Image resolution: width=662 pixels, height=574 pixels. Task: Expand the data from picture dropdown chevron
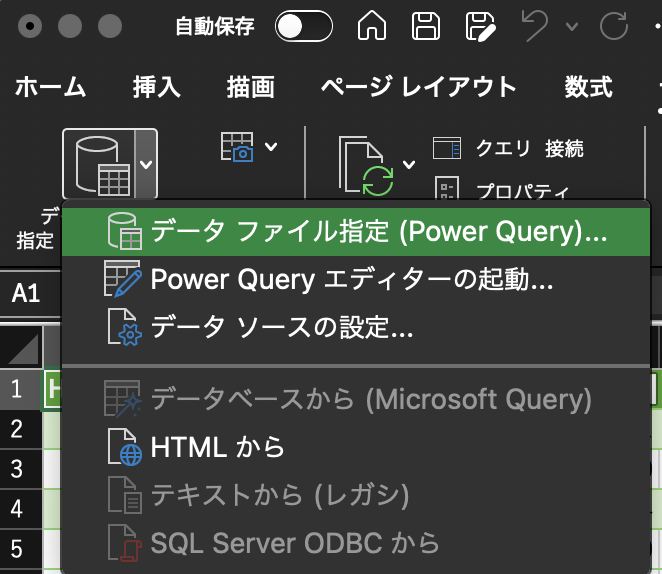(x=271, y=146)
